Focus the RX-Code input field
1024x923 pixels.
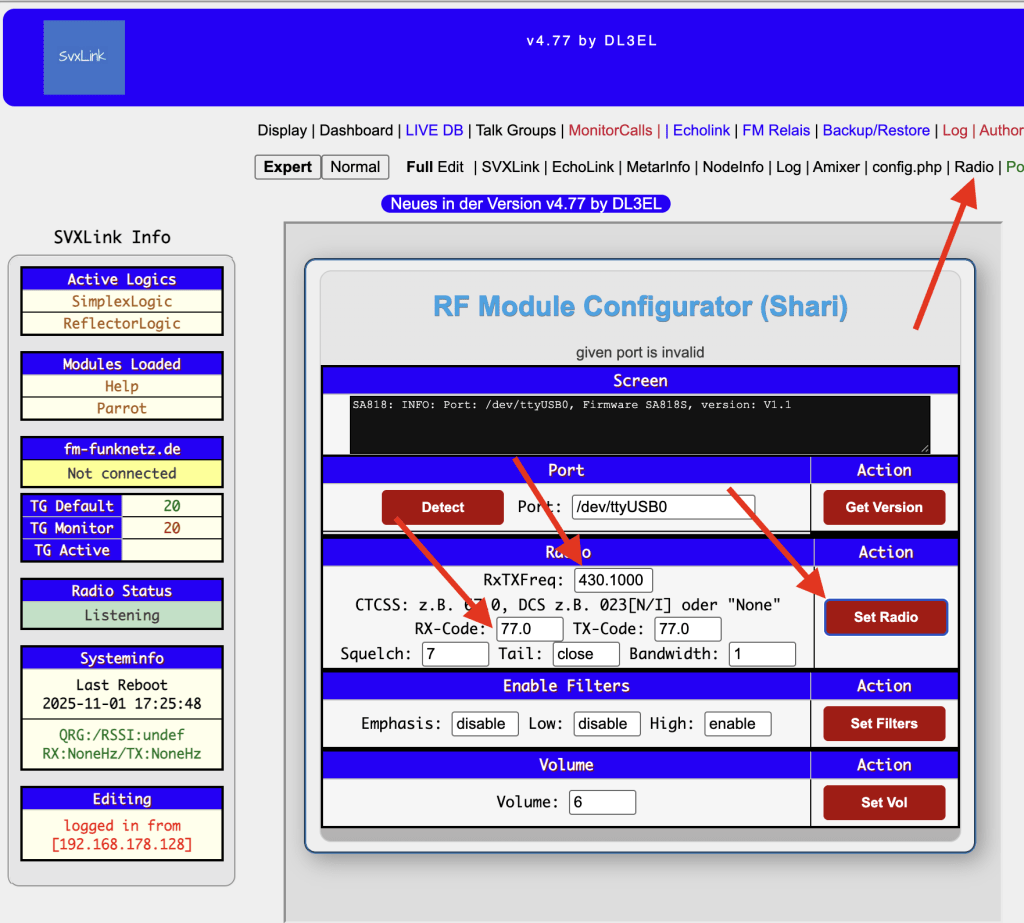click(x=529, y=629)
